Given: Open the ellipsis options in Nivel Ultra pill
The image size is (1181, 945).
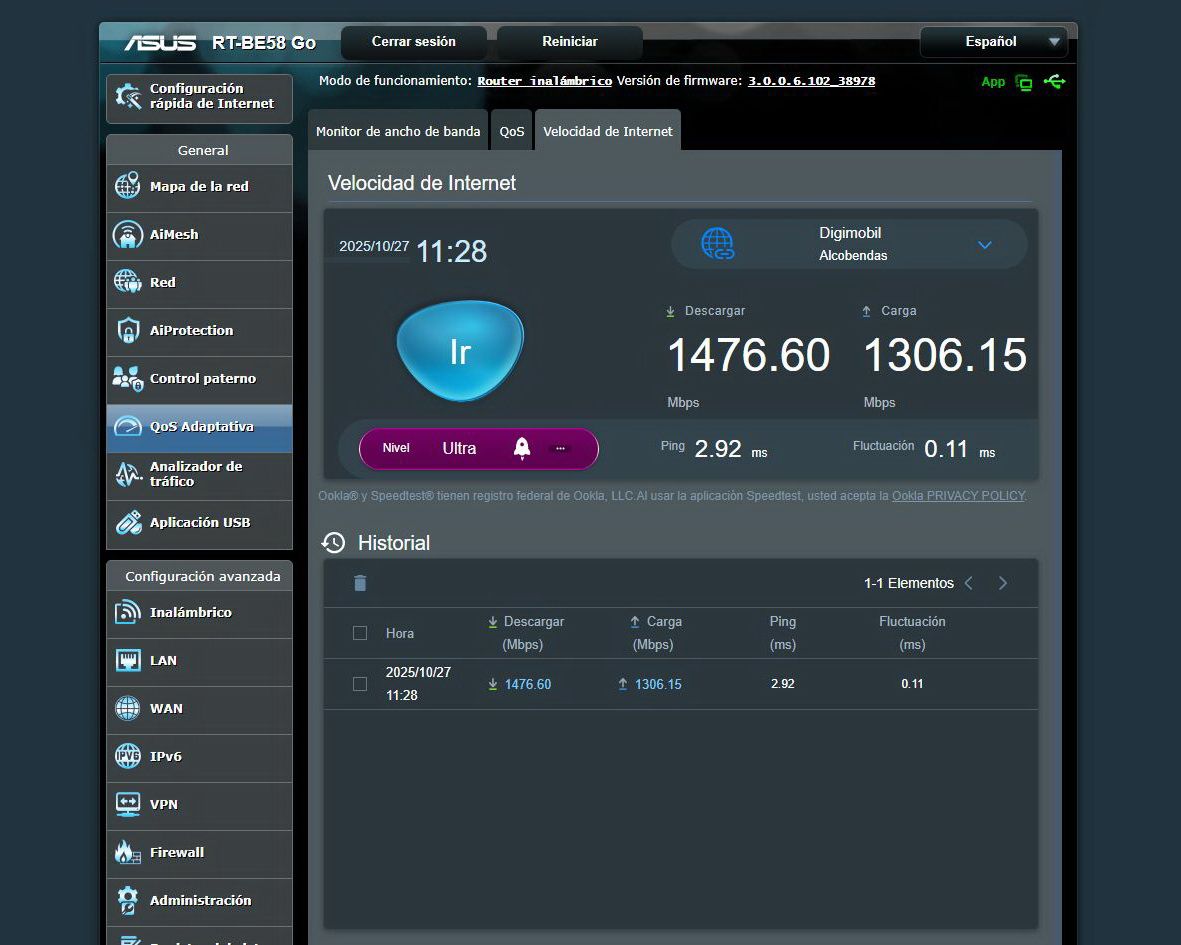Looking at the screenshot, I should tap(560, 448).
